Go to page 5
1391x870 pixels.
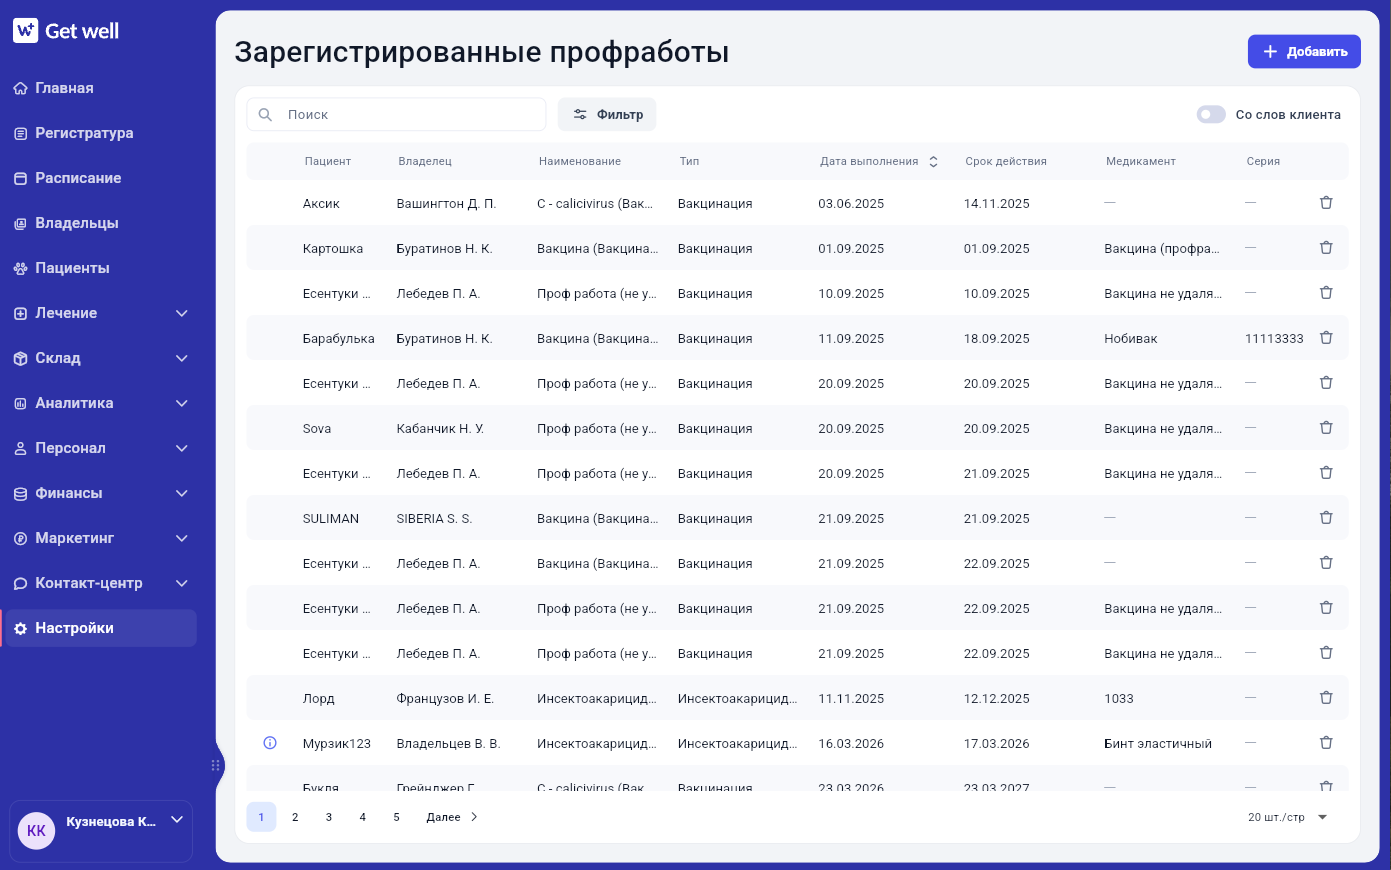397,817
